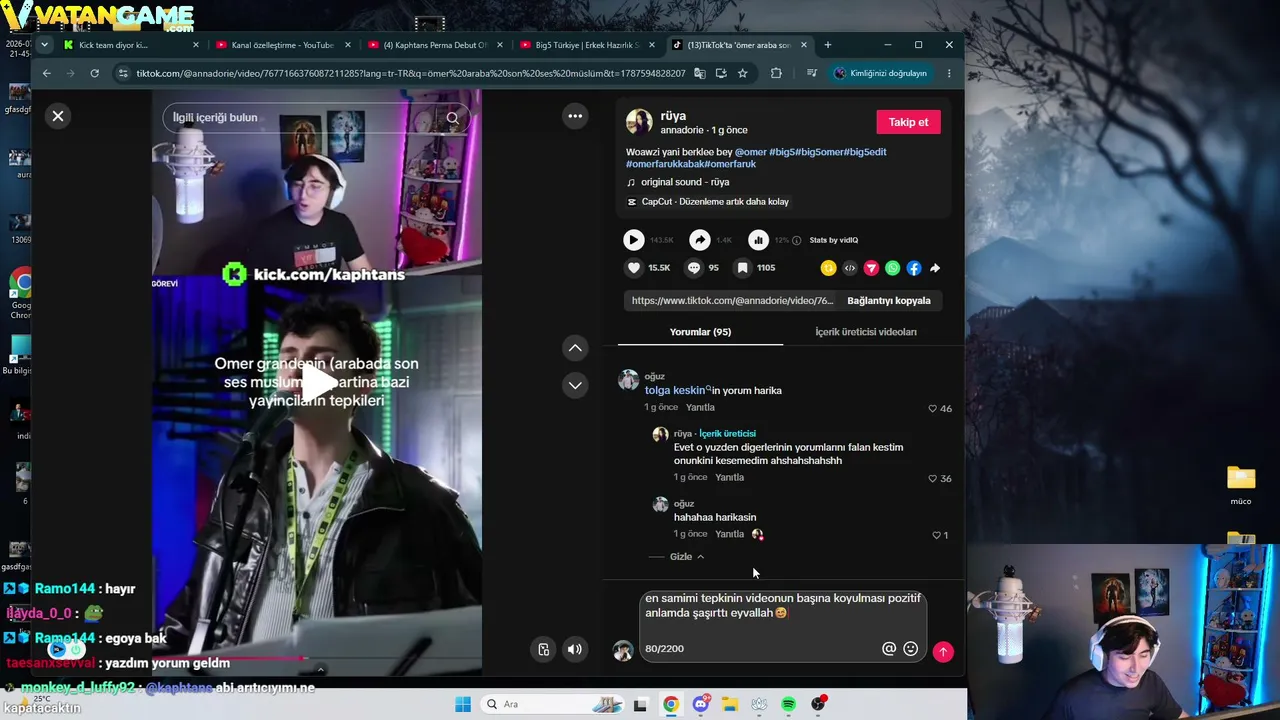This screenshot has width=1280, height=720.
Task: Like oğuz's hahahaa harikasin reply
Action: [937, 535]
